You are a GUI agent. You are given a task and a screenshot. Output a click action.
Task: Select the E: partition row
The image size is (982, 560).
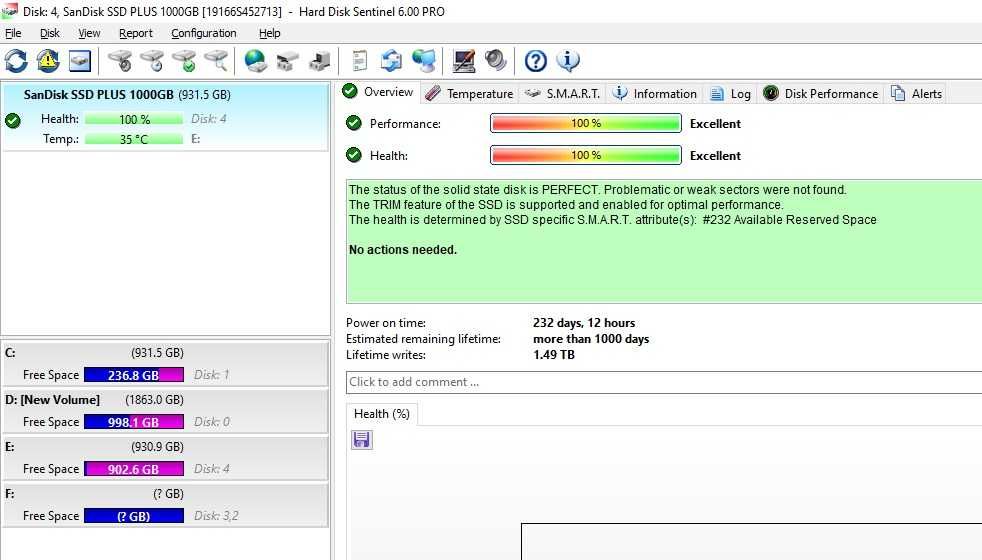coord(165,458)
